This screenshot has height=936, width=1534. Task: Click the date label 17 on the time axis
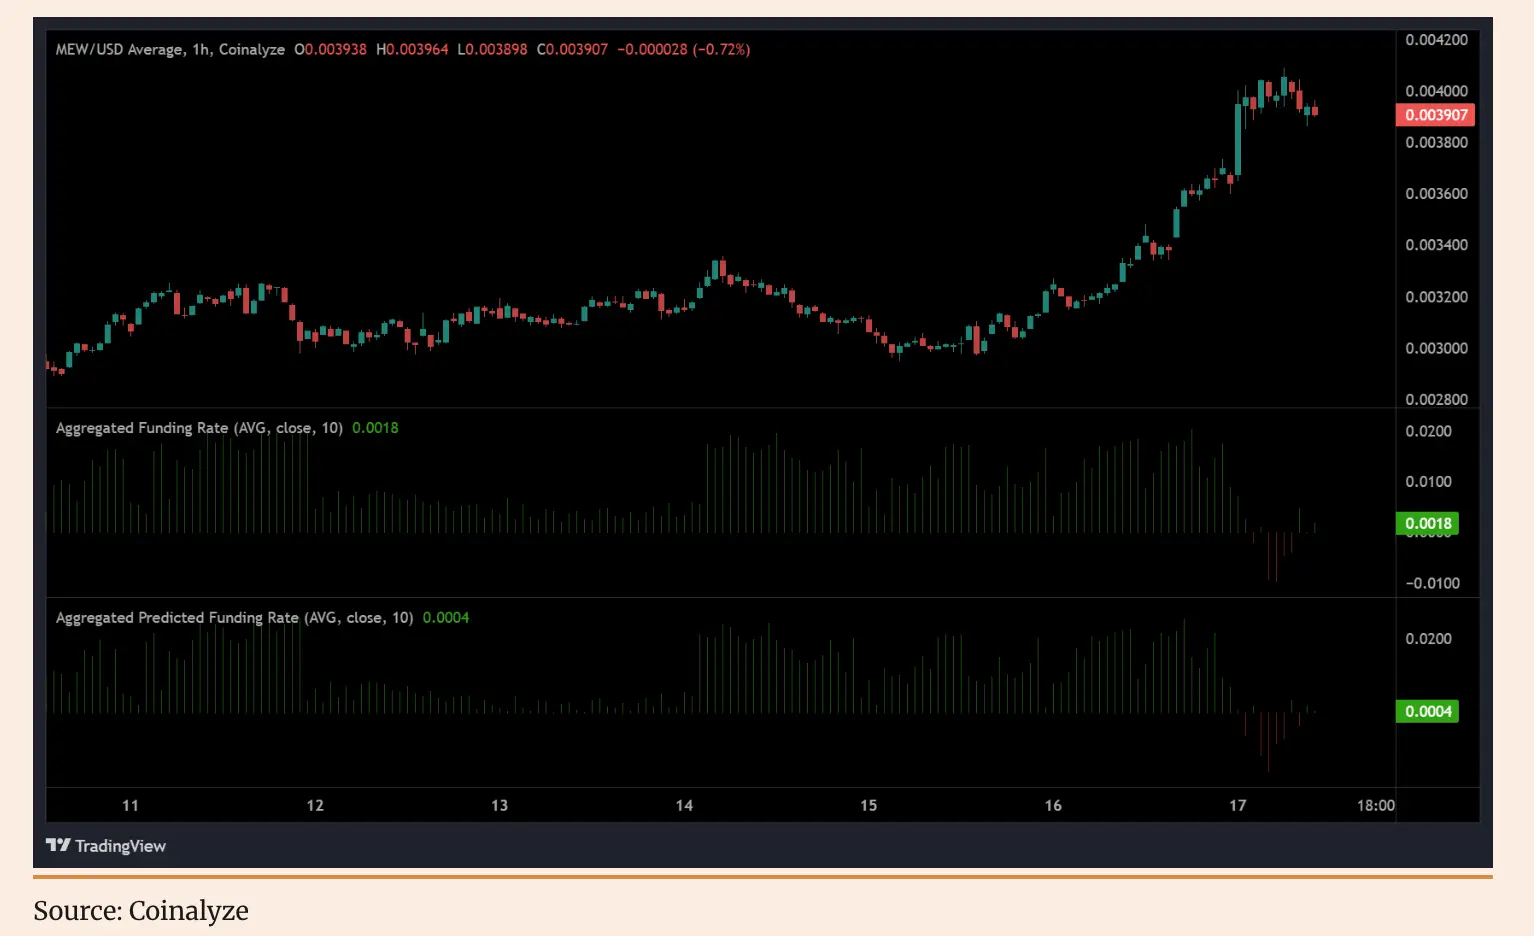tap(1238, 805)
